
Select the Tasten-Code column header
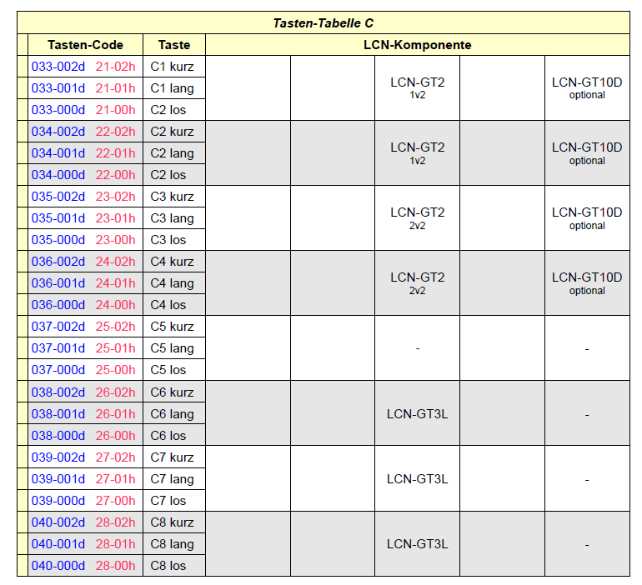click(85, 45)
